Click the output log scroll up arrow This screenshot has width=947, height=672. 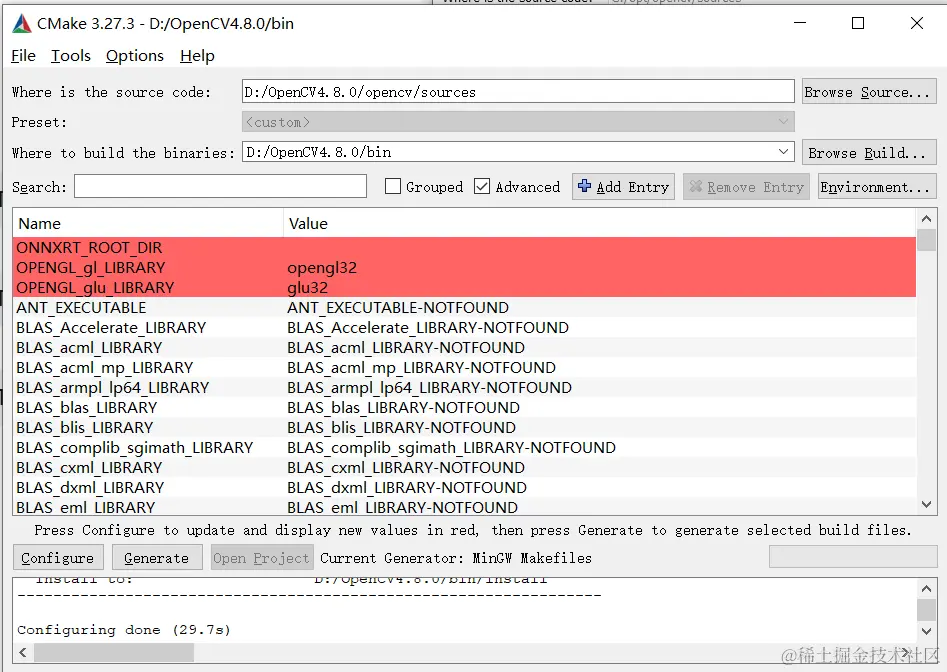click(x=926, y=588)
